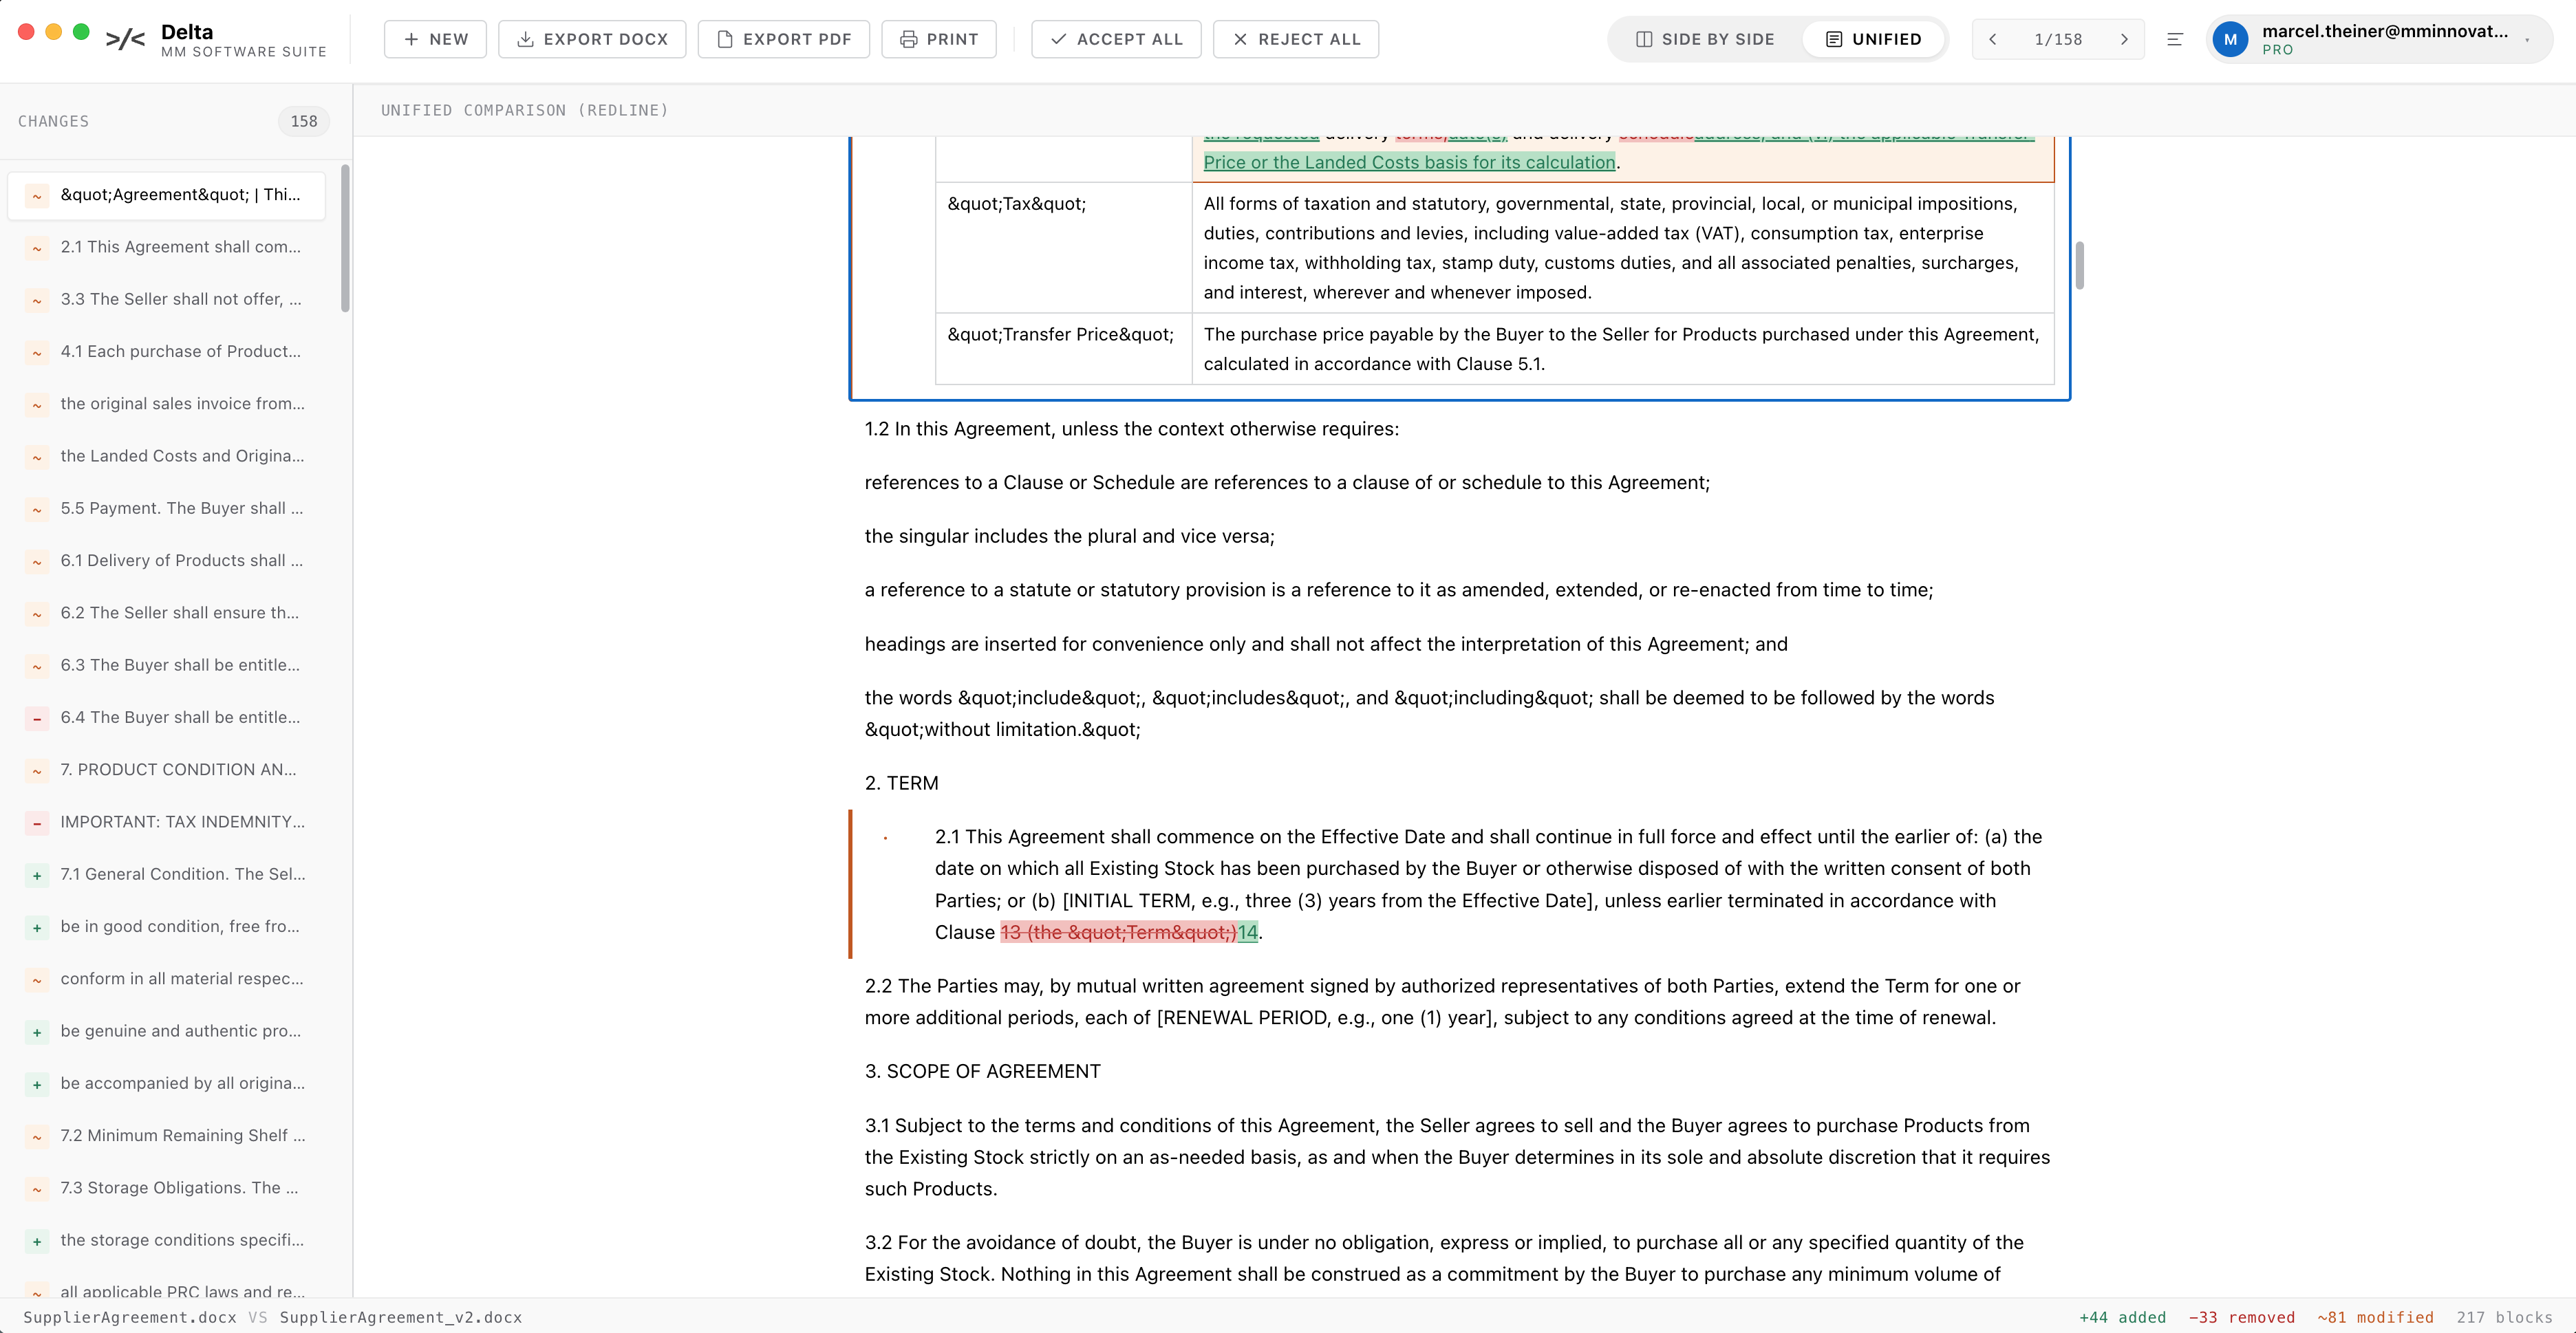Click modified icon beside '7.3 Storage Obligations'
Viewport: 2576px width, 1333px height.
37,1189
